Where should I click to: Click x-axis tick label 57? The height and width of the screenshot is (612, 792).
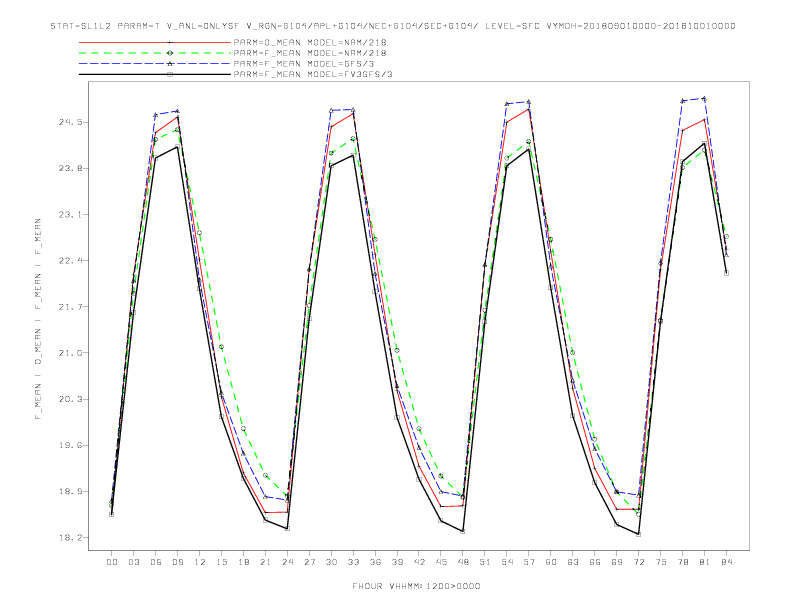(529, 562)
